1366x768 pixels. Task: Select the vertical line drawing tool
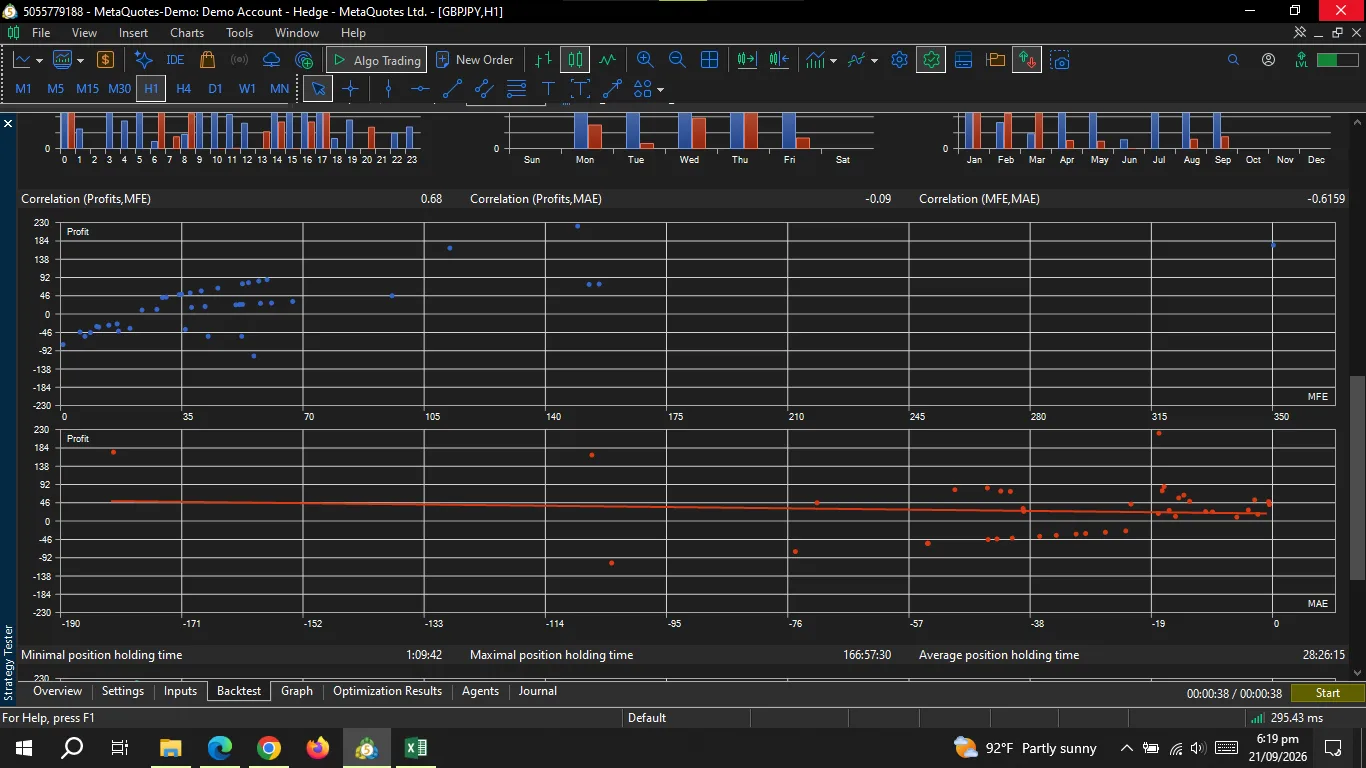(x=388, y=89)
